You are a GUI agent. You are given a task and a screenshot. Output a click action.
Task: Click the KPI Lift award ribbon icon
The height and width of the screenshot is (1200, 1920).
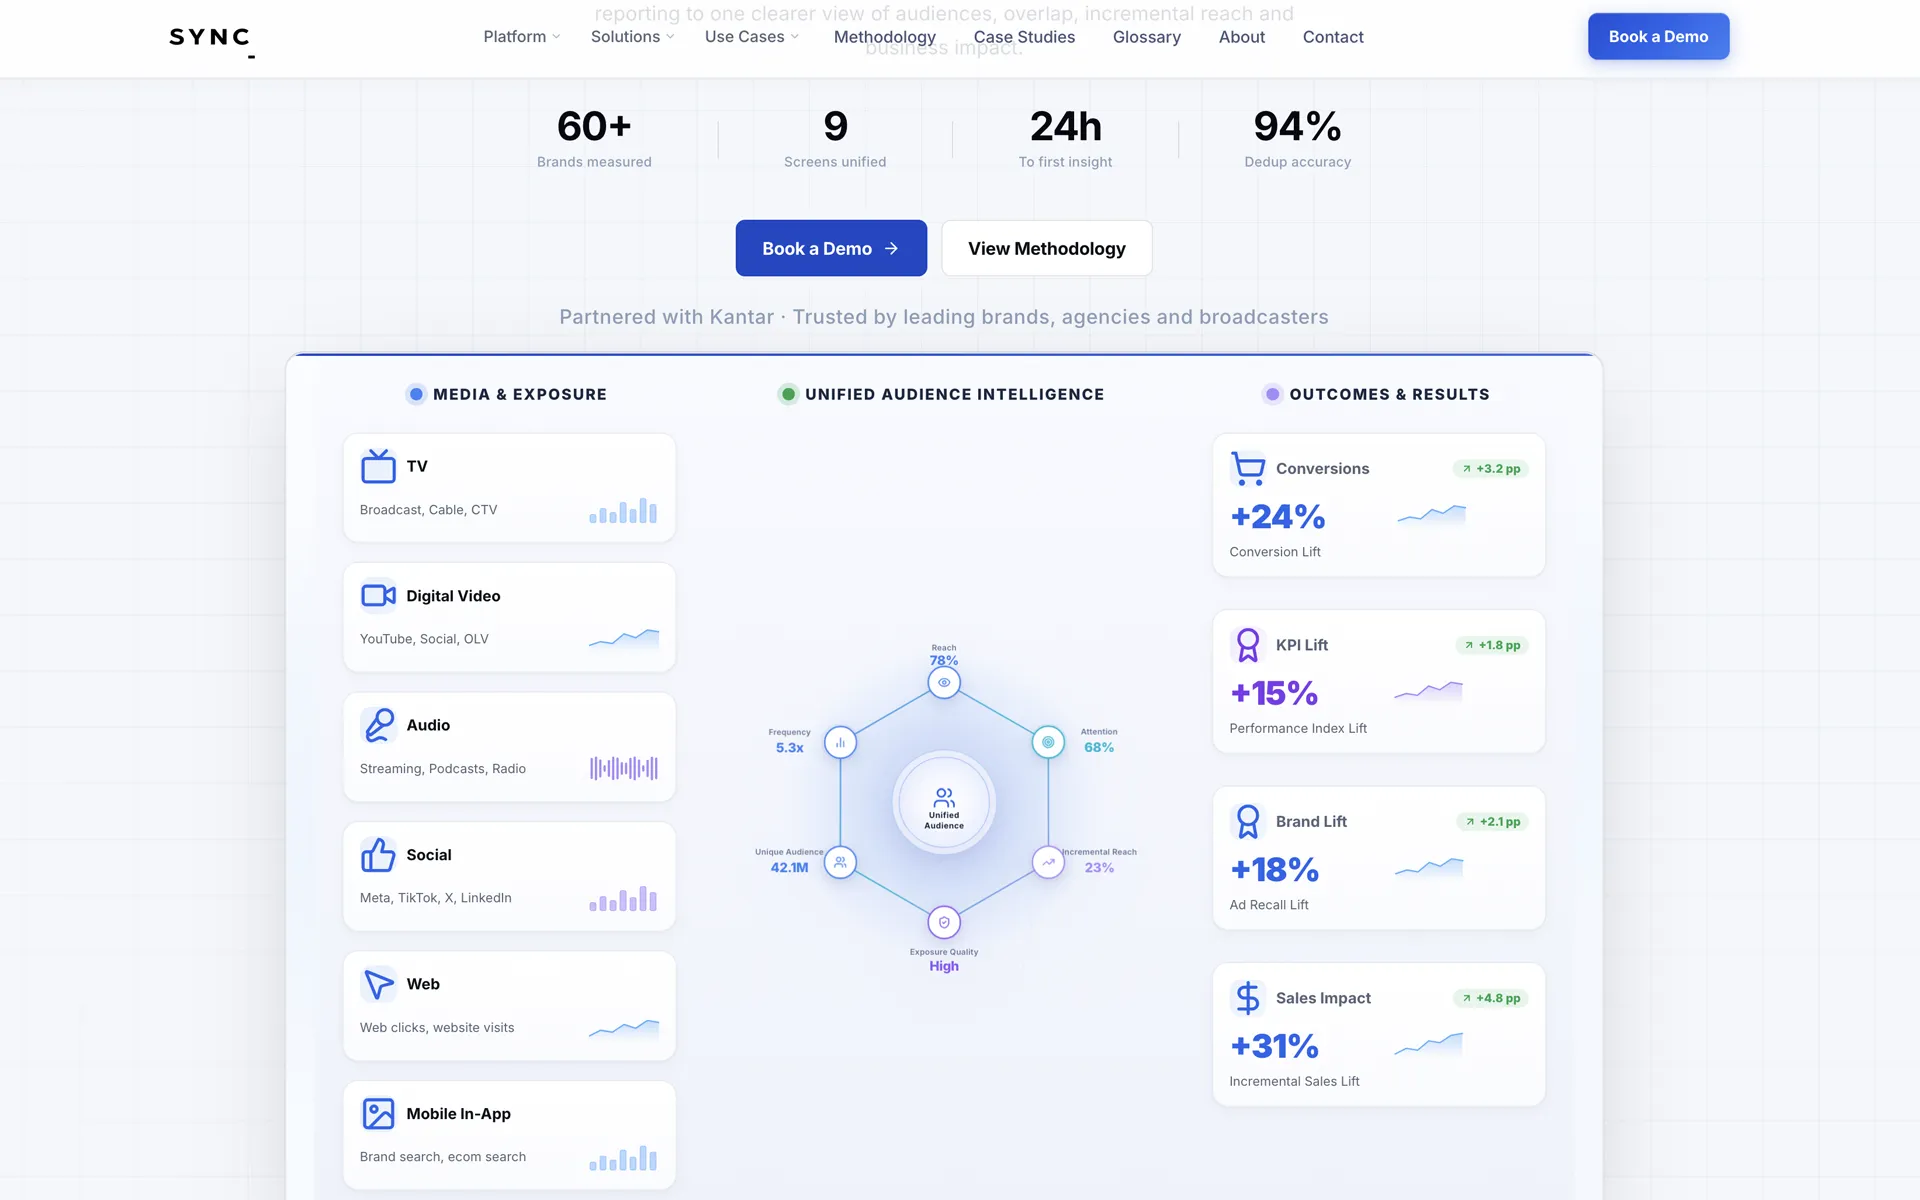click(x=1248, y=645)
